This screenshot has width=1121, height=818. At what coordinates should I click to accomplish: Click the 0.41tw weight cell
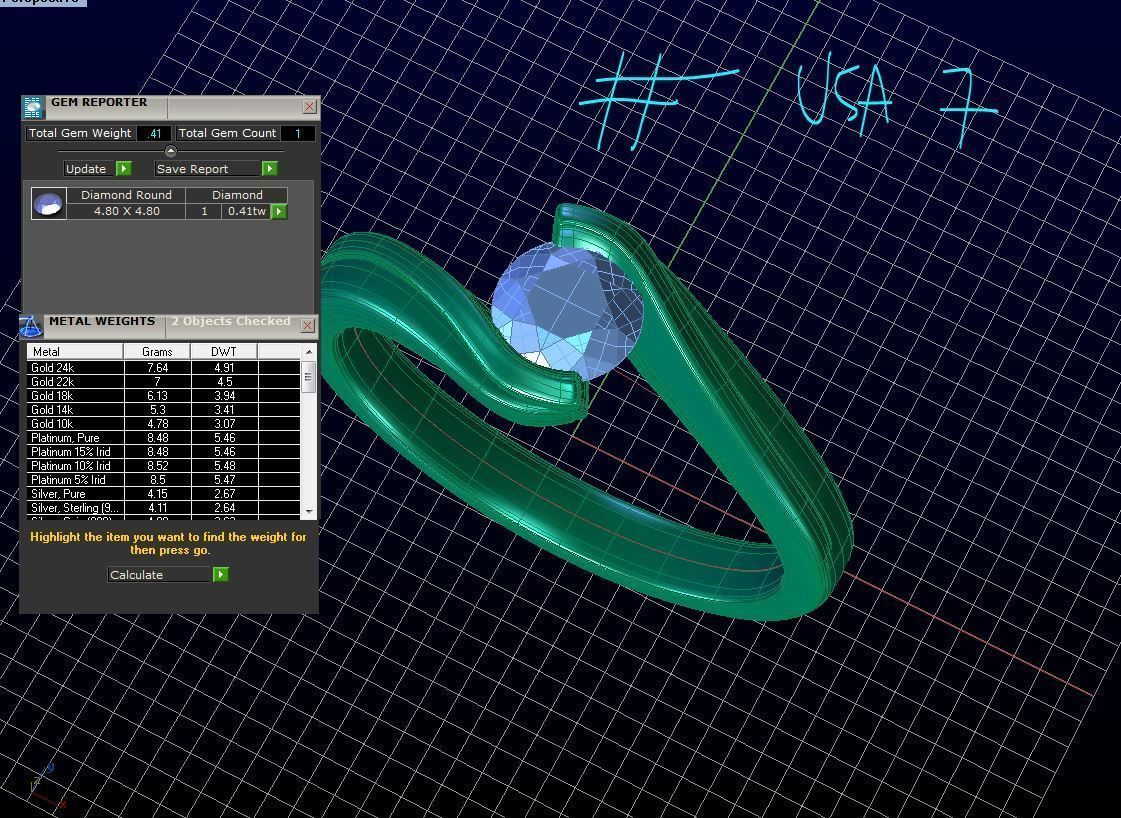tap(247, 212)
